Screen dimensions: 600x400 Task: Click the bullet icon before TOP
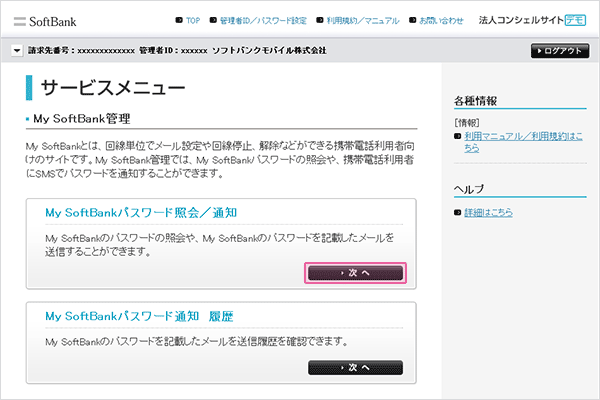pos(179,20)
